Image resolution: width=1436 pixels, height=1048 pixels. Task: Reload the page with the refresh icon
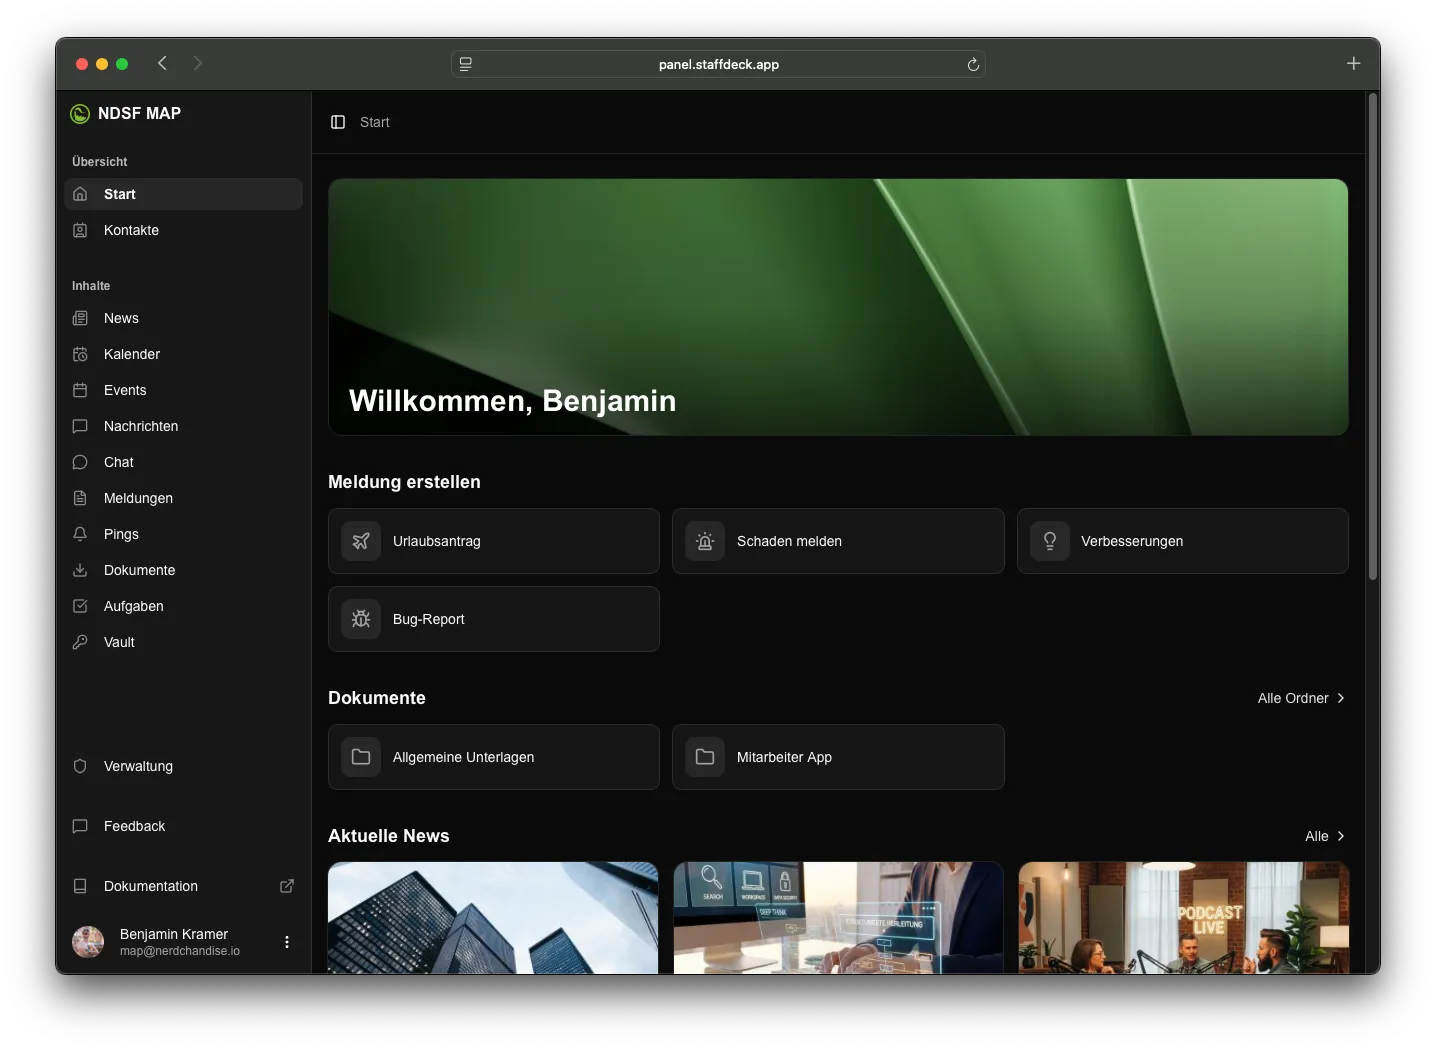point(973,64)
